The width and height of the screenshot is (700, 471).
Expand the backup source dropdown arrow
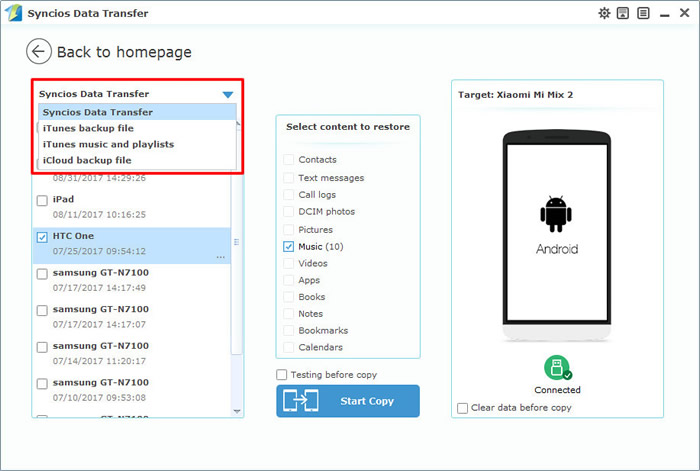point(228,94)
